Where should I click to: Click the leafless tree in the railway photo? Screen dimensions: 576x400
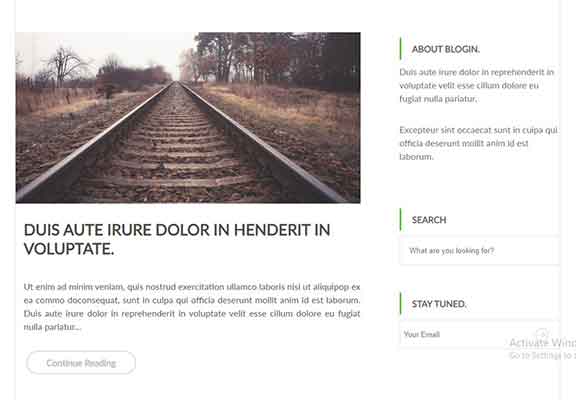click(67, 66)
